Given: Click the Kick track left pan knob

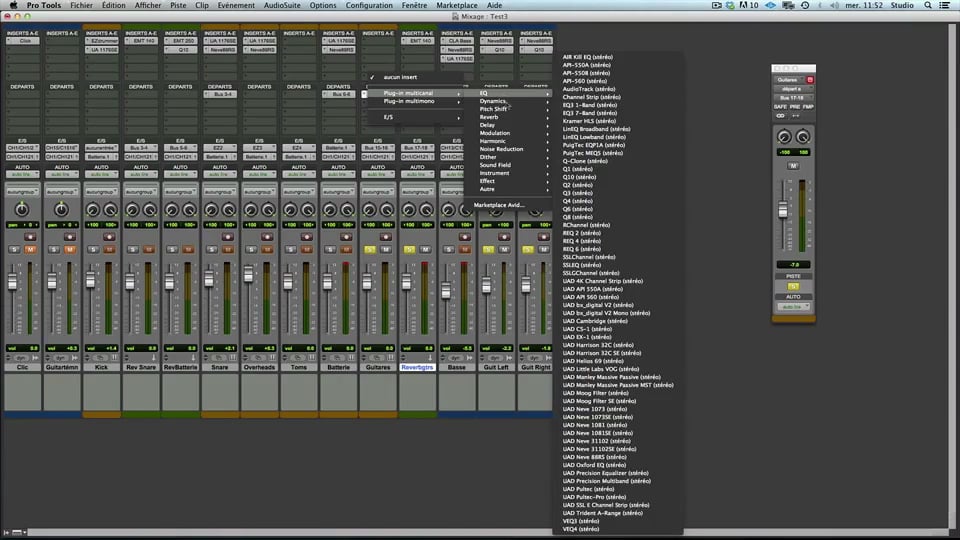Looking at the screenshot, I should click(92, 211).
